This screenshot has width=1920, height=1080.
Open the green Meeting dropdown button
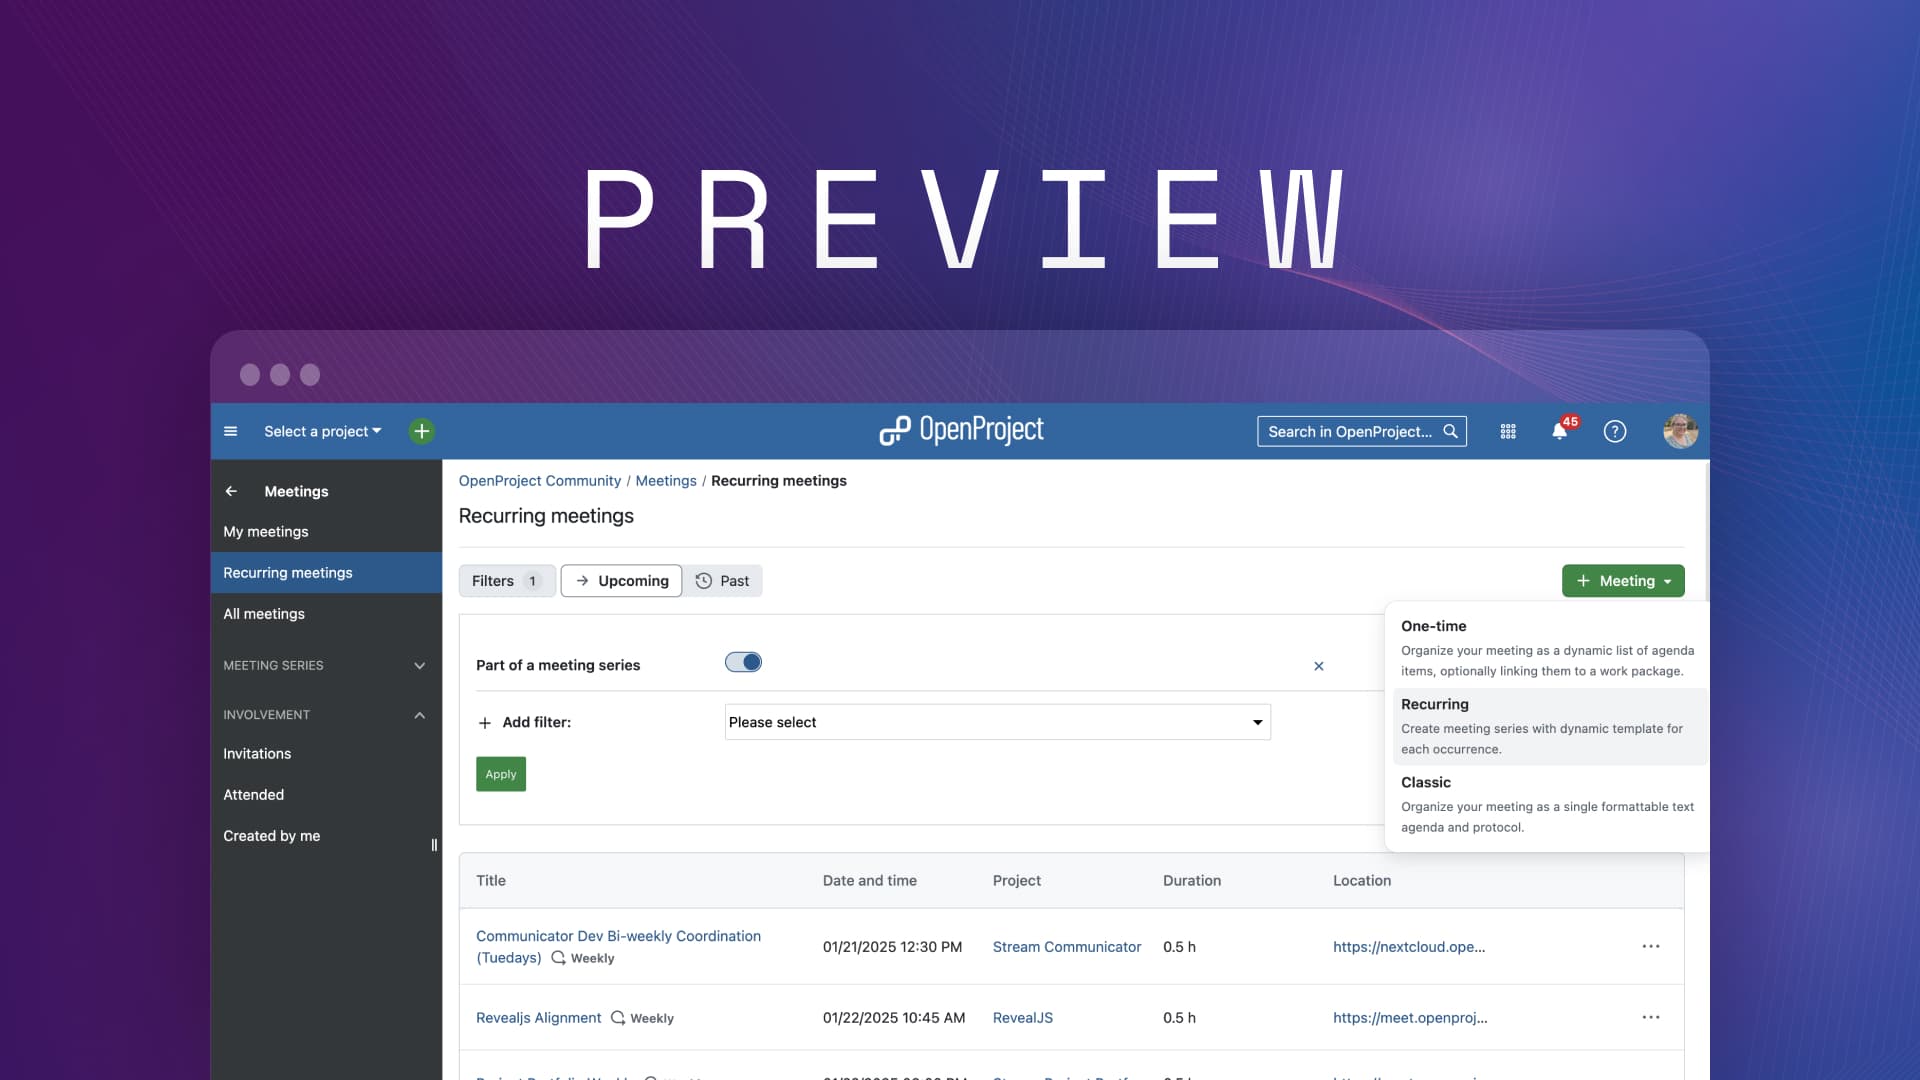1622,580
